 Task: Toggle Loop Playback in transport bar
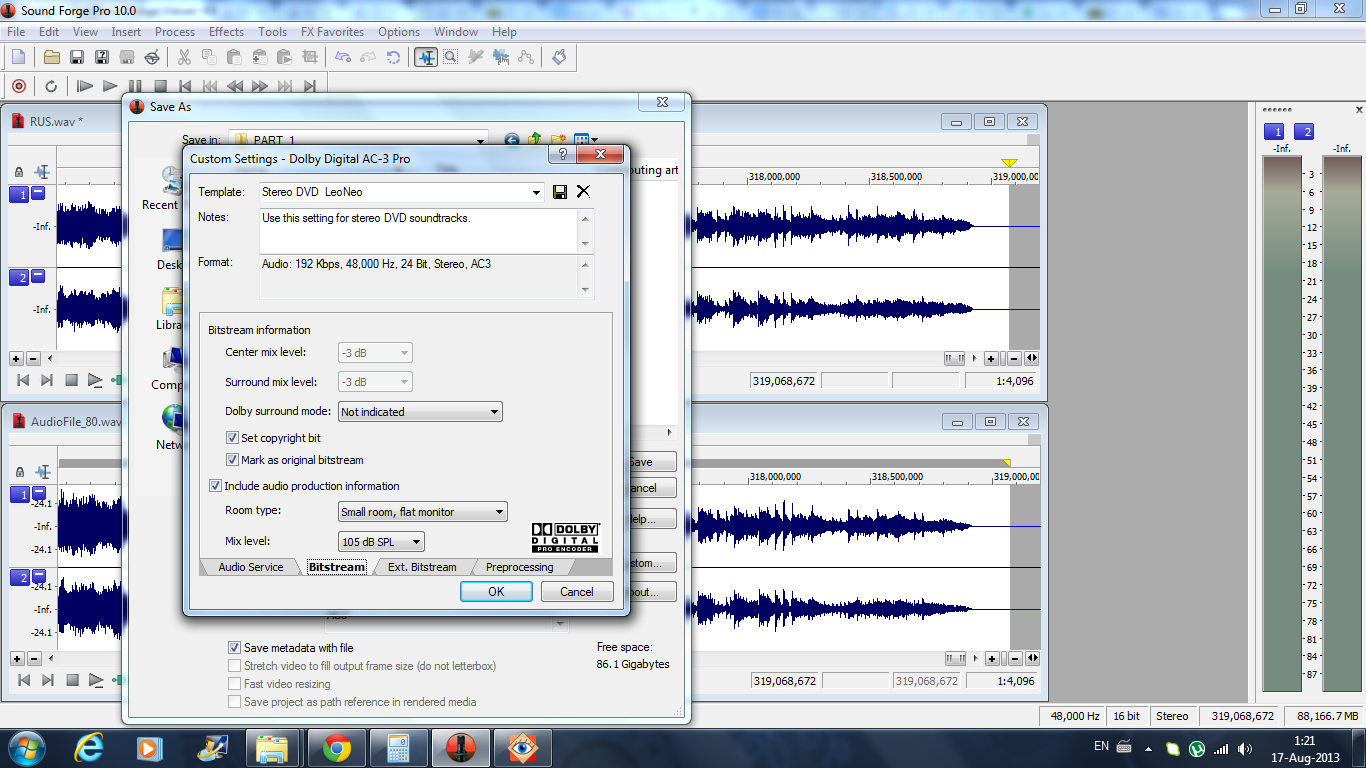tap(51, 86)
